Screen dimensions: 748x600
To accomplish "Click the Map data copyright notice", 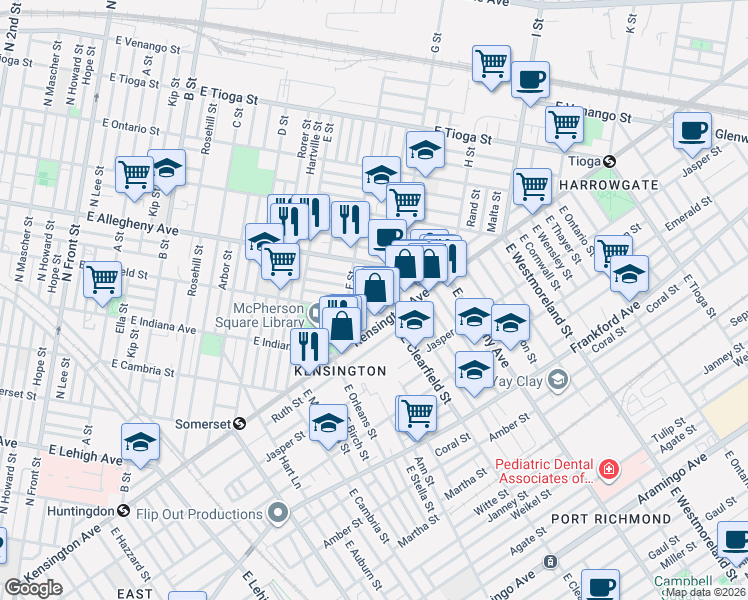I will coord(706,593).
